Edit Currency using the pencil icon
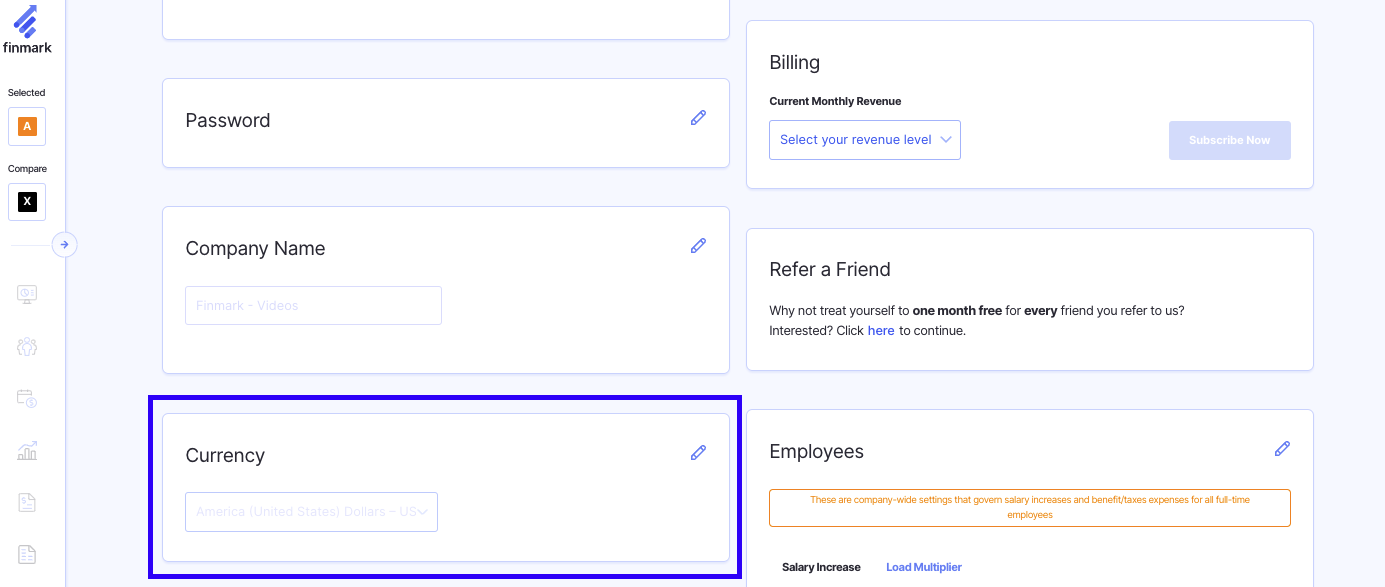Viewport: 1385px width, 587px height. pos(698,453)
